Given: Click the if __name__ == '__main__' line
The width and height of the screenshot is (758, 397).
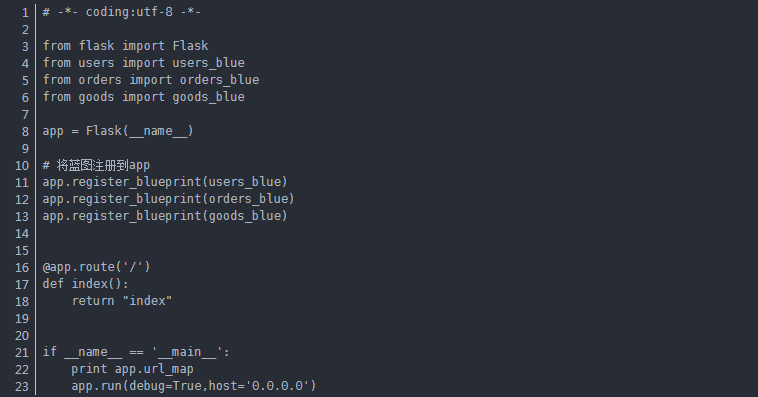Looking at the screenshot, I should (136, 352).
